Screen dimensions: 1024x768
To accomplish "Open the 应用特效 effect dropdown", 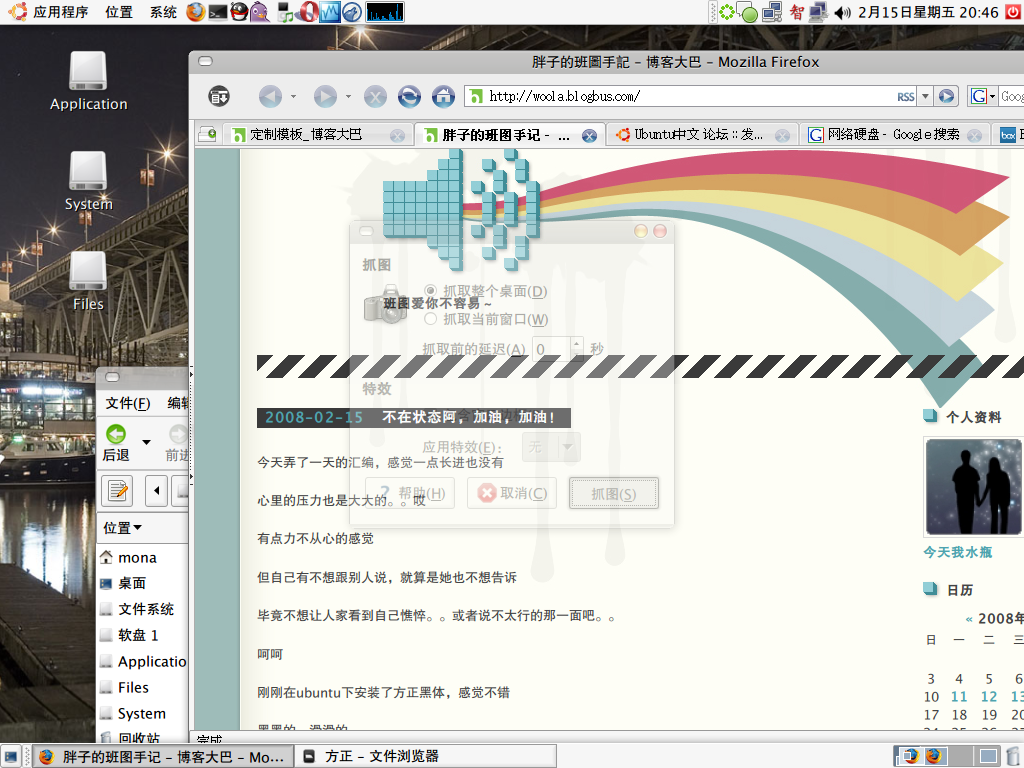I will [x=551, y=447].
